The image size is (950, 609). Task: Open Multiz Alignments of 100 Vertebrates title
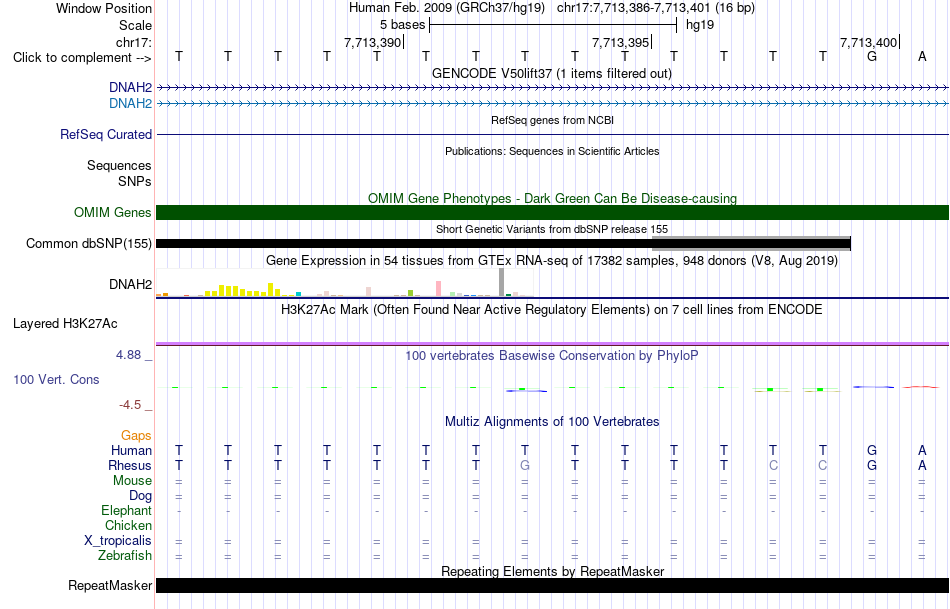click(x=552, y=421)
